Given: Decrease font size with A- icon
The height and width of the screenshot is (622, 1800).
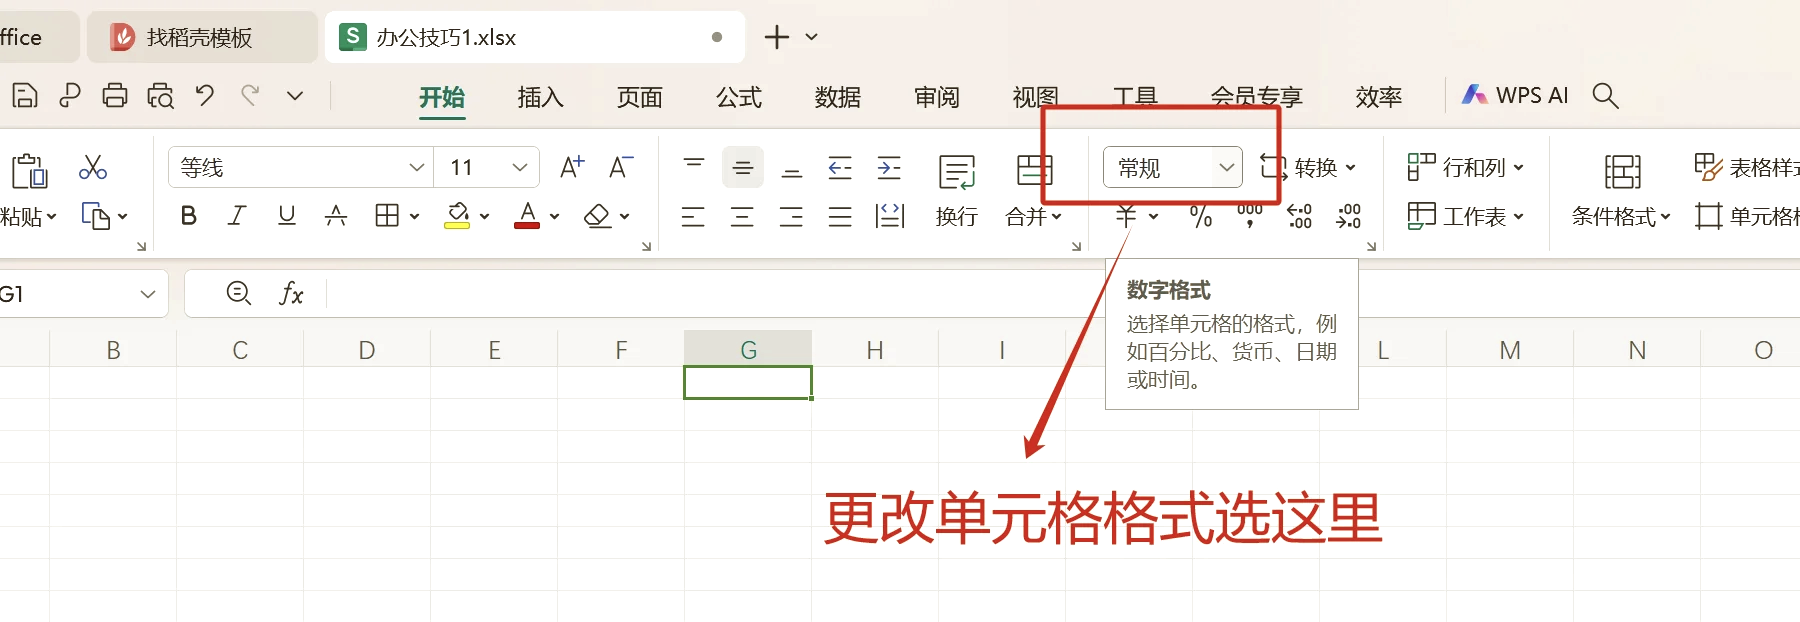Looking at the screenshot, I should point(621,167).
